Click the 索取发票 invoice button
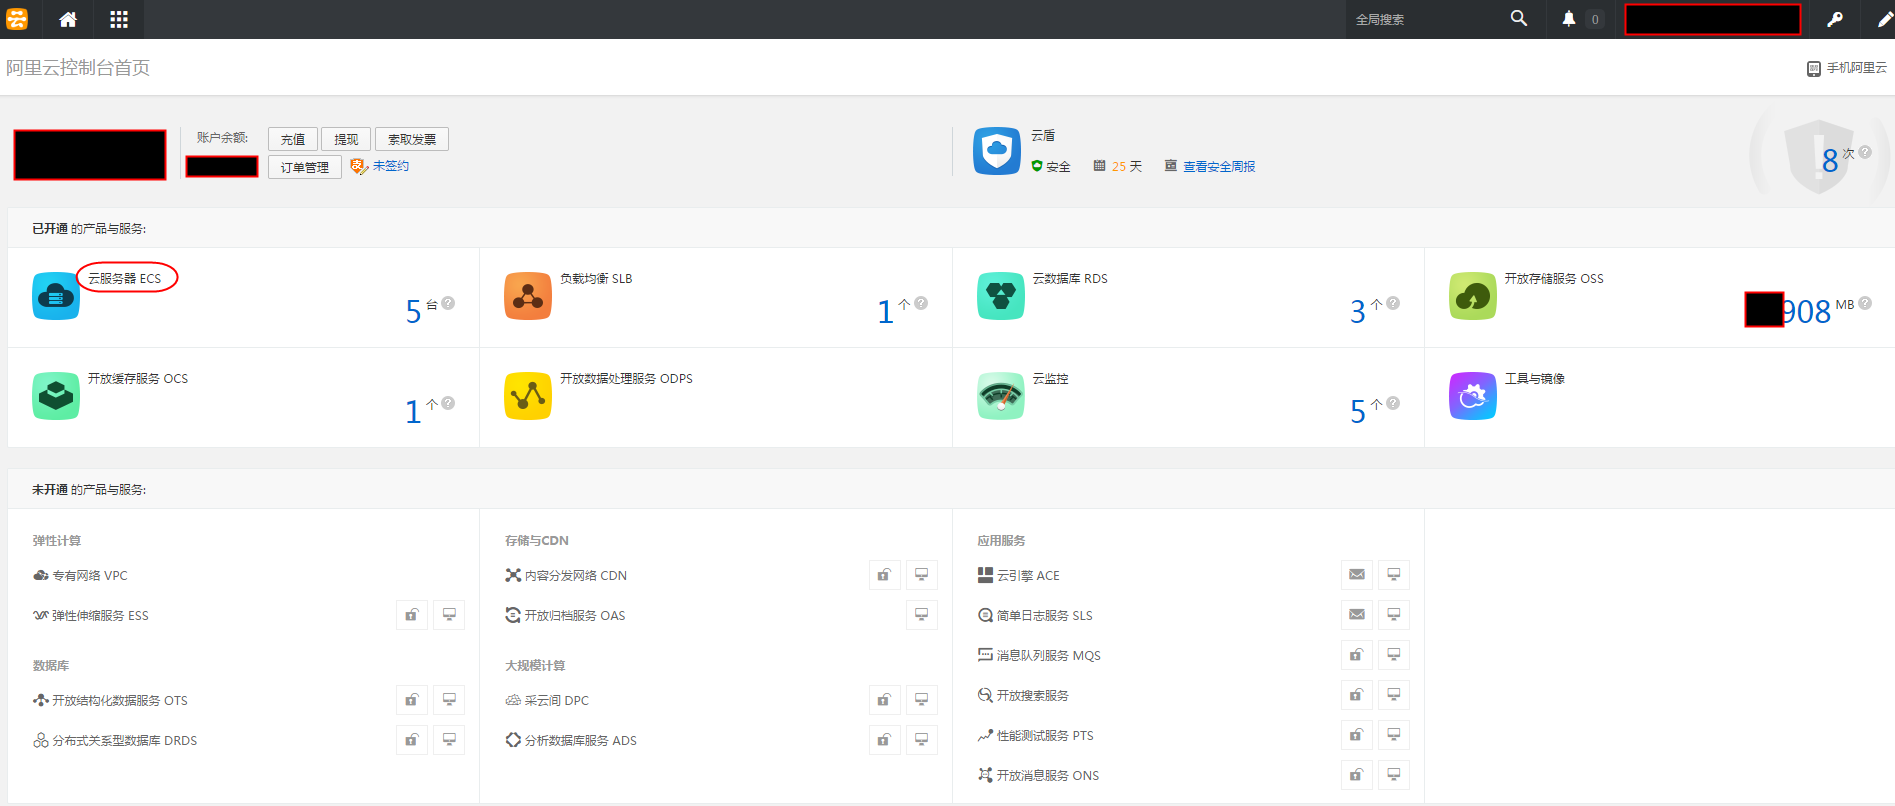Viewport: 1895px width, 806px height. 412,139
